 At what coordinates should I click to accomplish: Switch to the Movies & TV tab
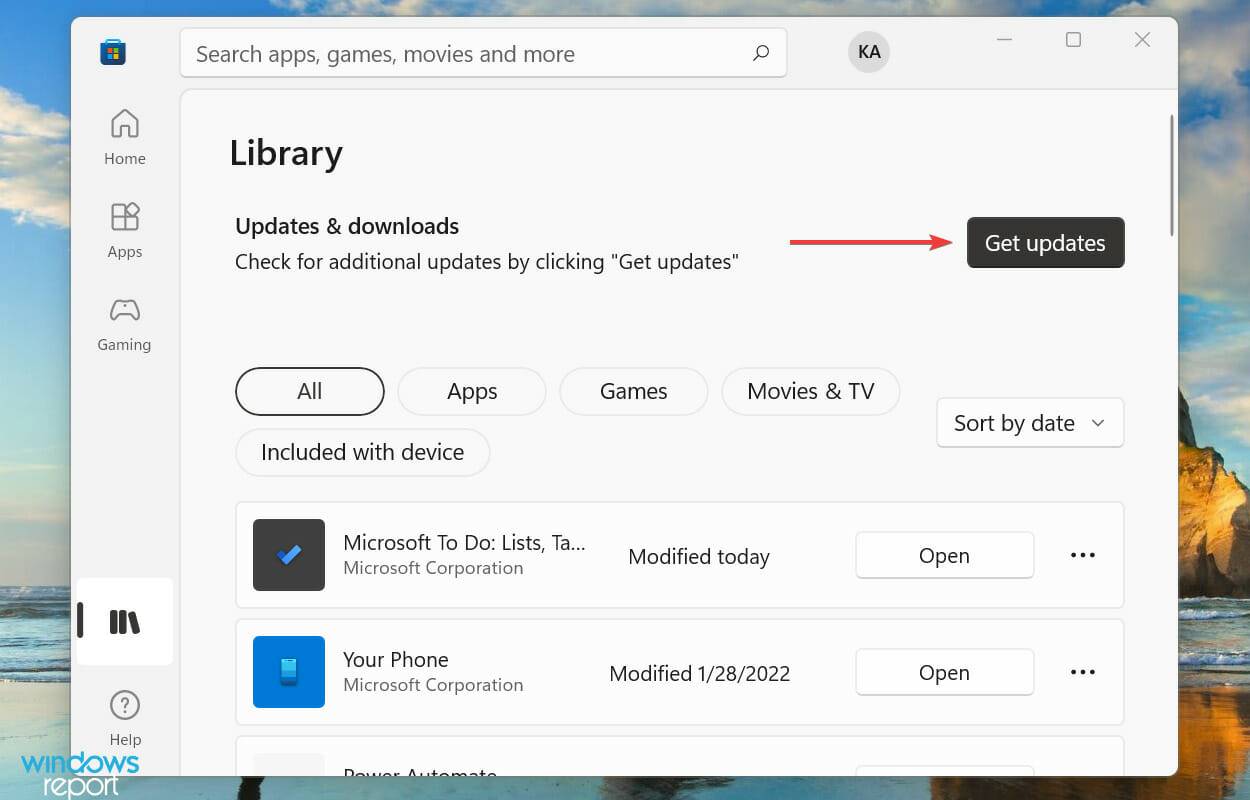pos(810,391)
